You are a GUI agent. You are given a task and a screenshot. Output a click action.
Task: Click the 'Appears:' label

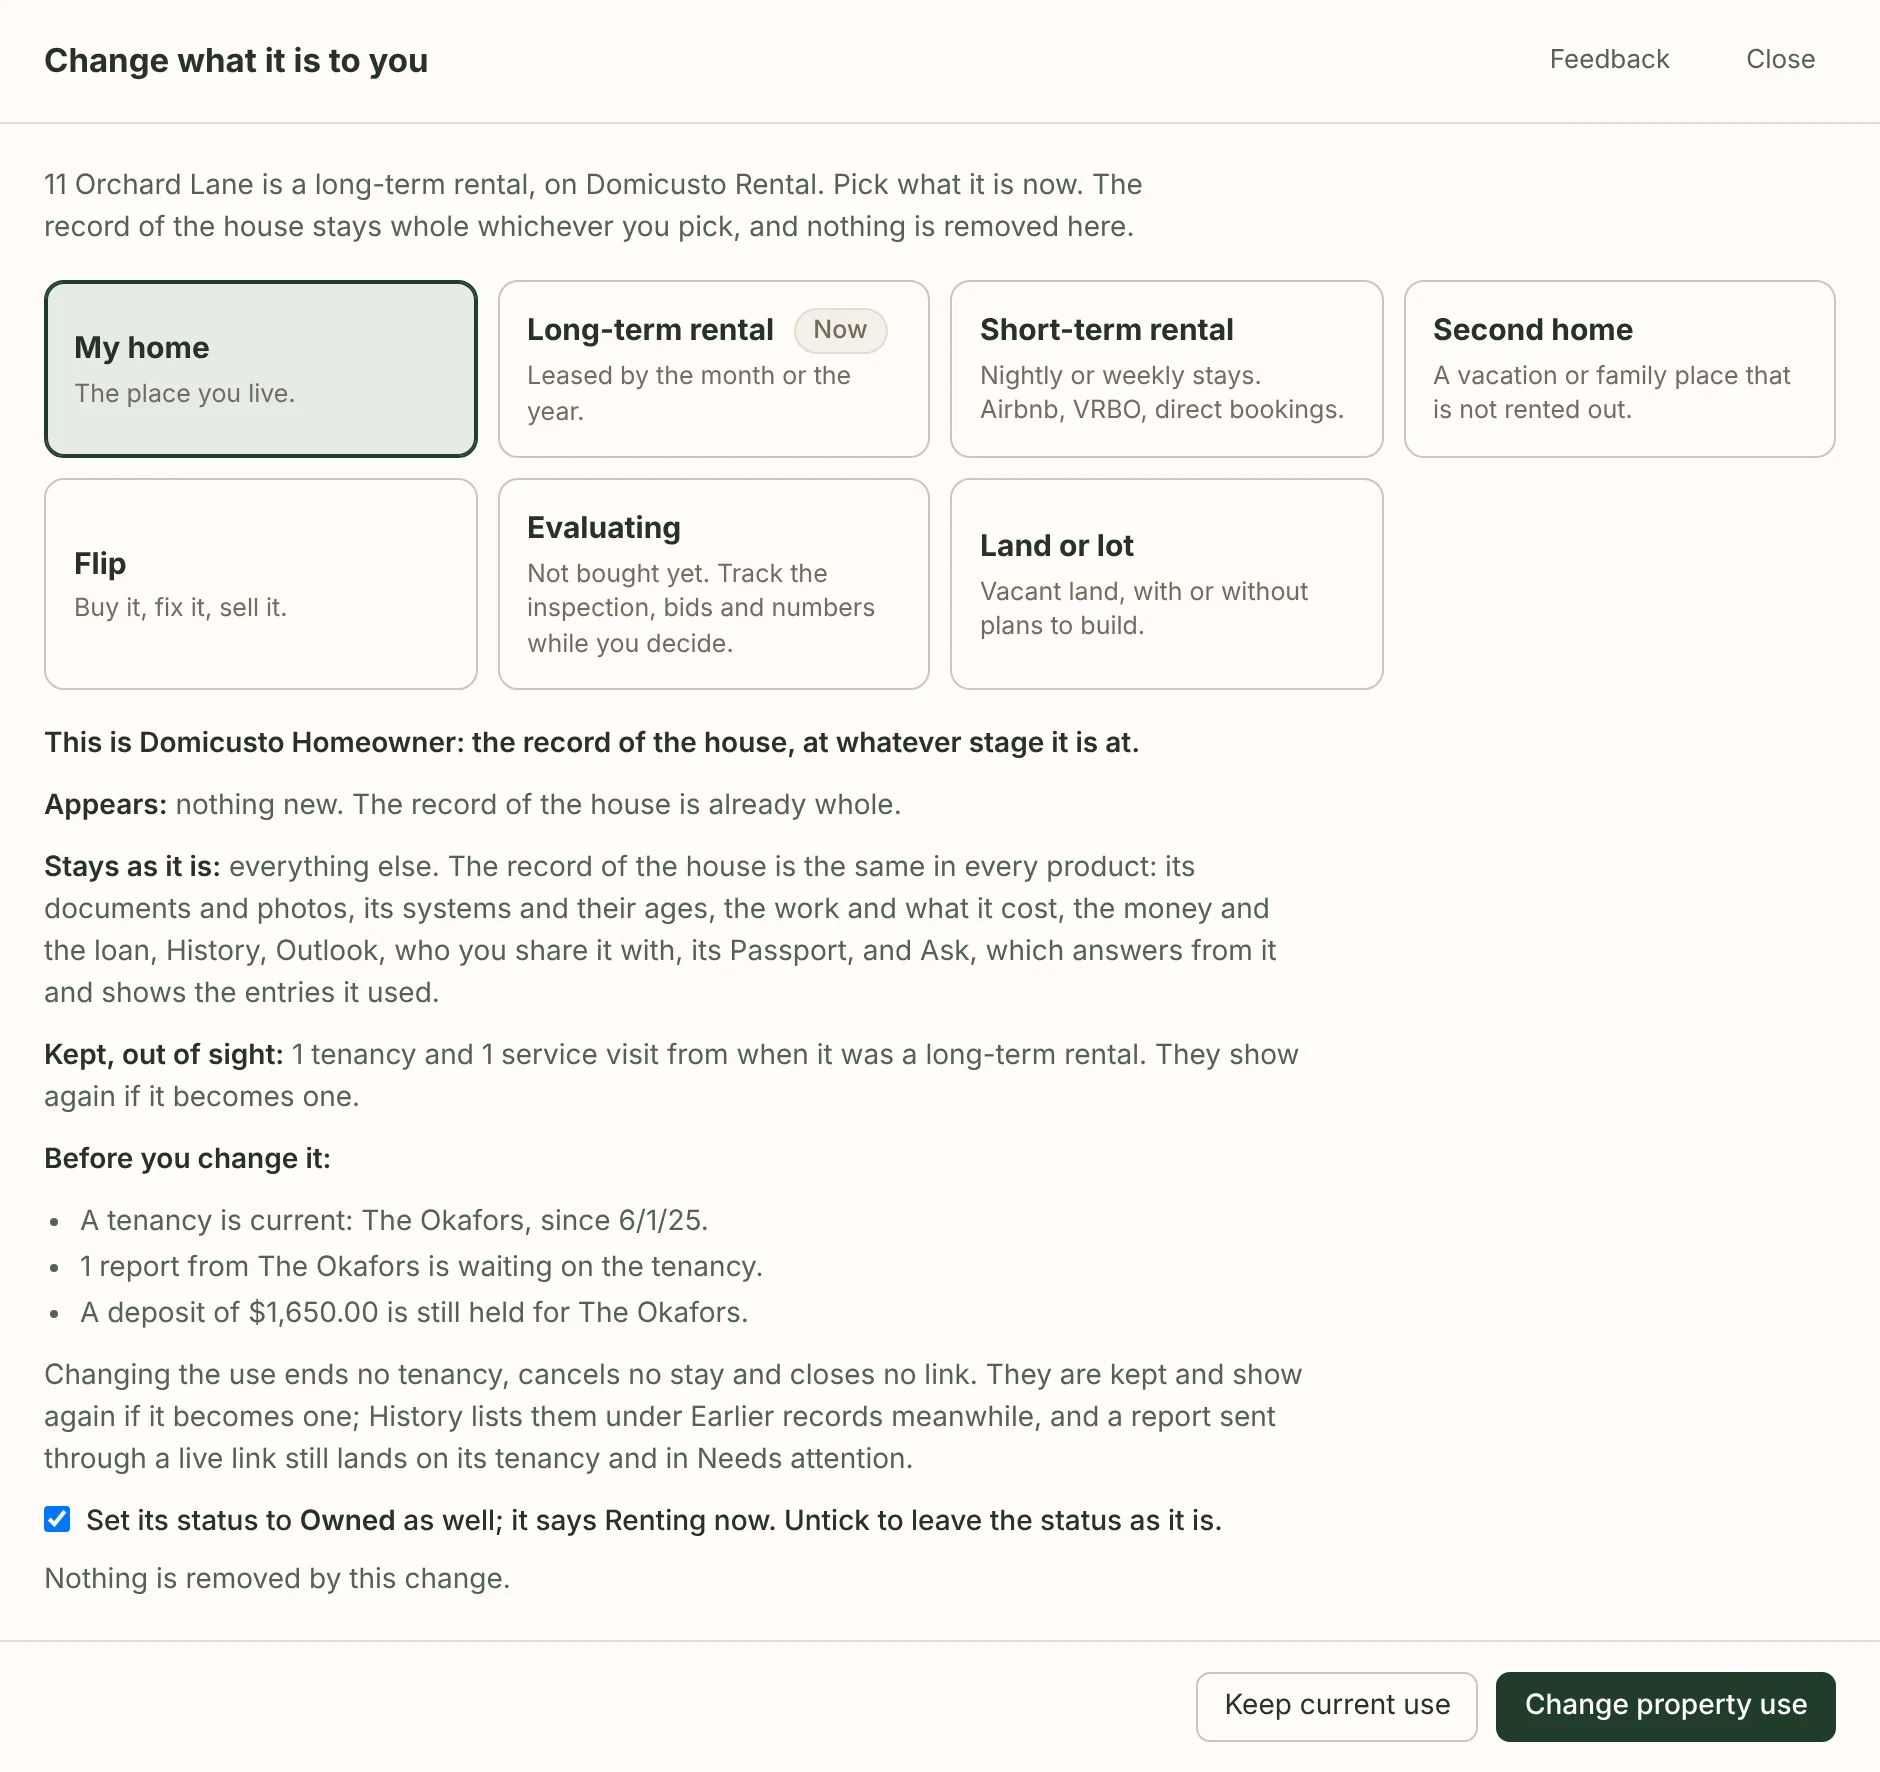pyautogui.click(x=106, y=804)
